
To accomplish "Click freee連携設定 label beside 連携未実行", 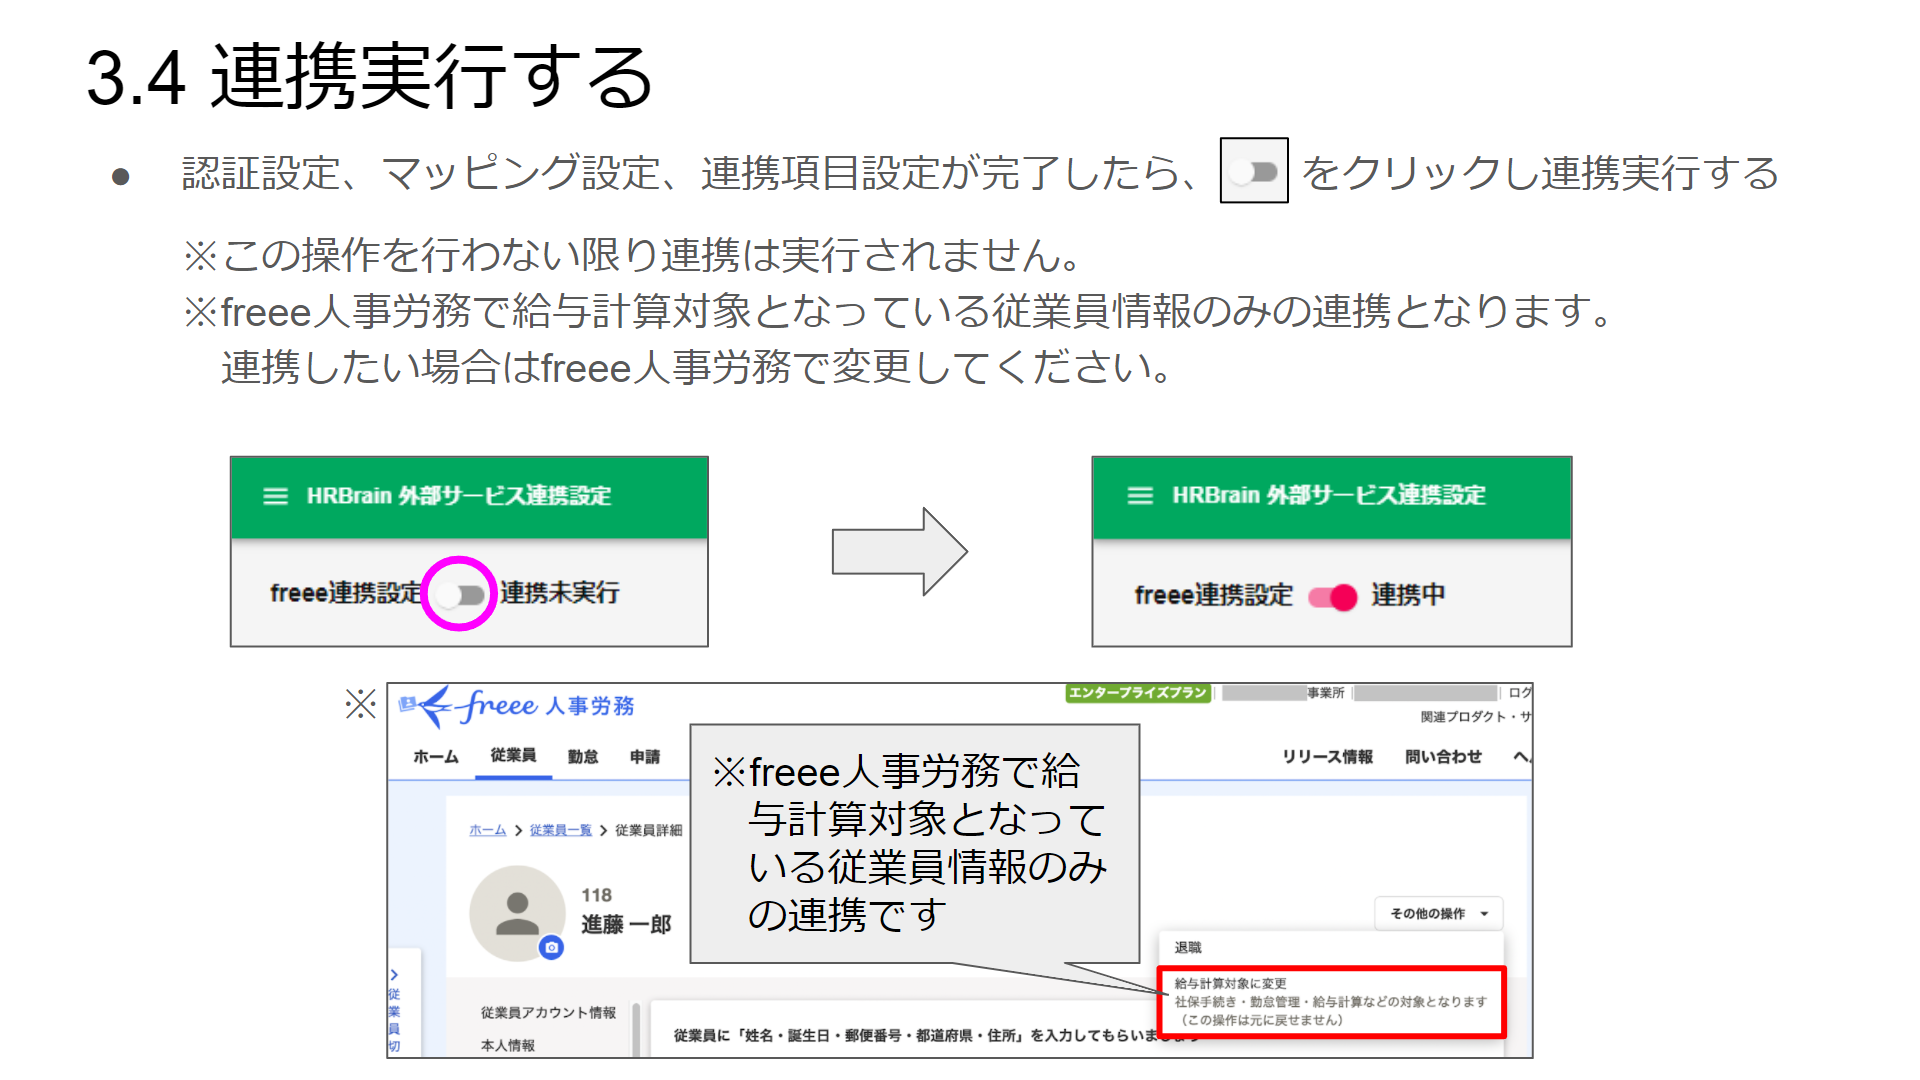I will (x=346, y=593).
